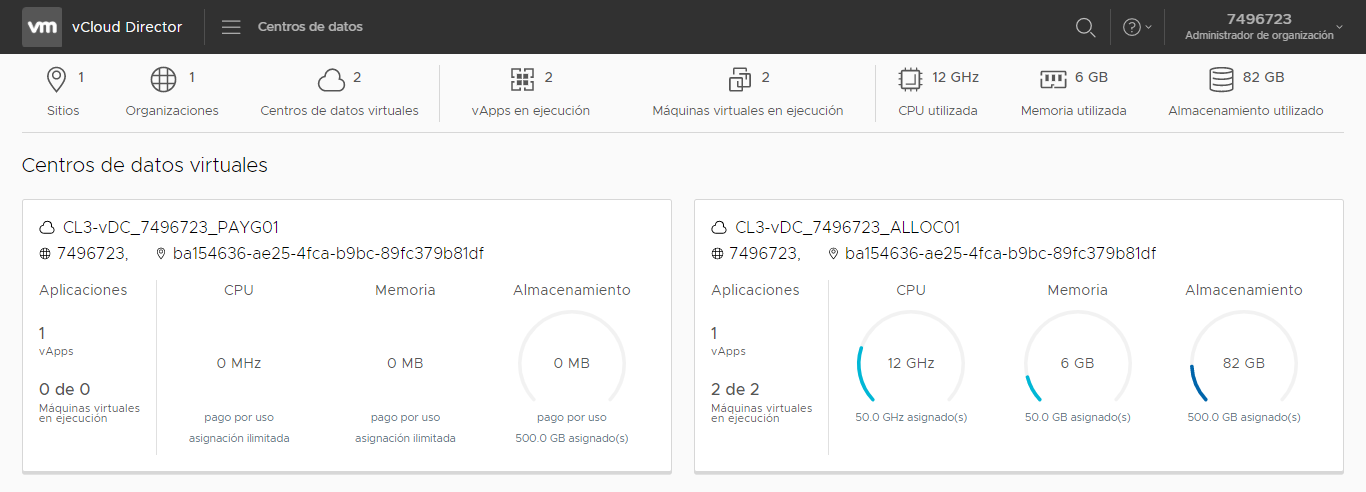Image resolution: width=1366 pixels, height=492 pixels.
Task: Expand the 7496723 user account menu
Action: (x=1265, y=27)
